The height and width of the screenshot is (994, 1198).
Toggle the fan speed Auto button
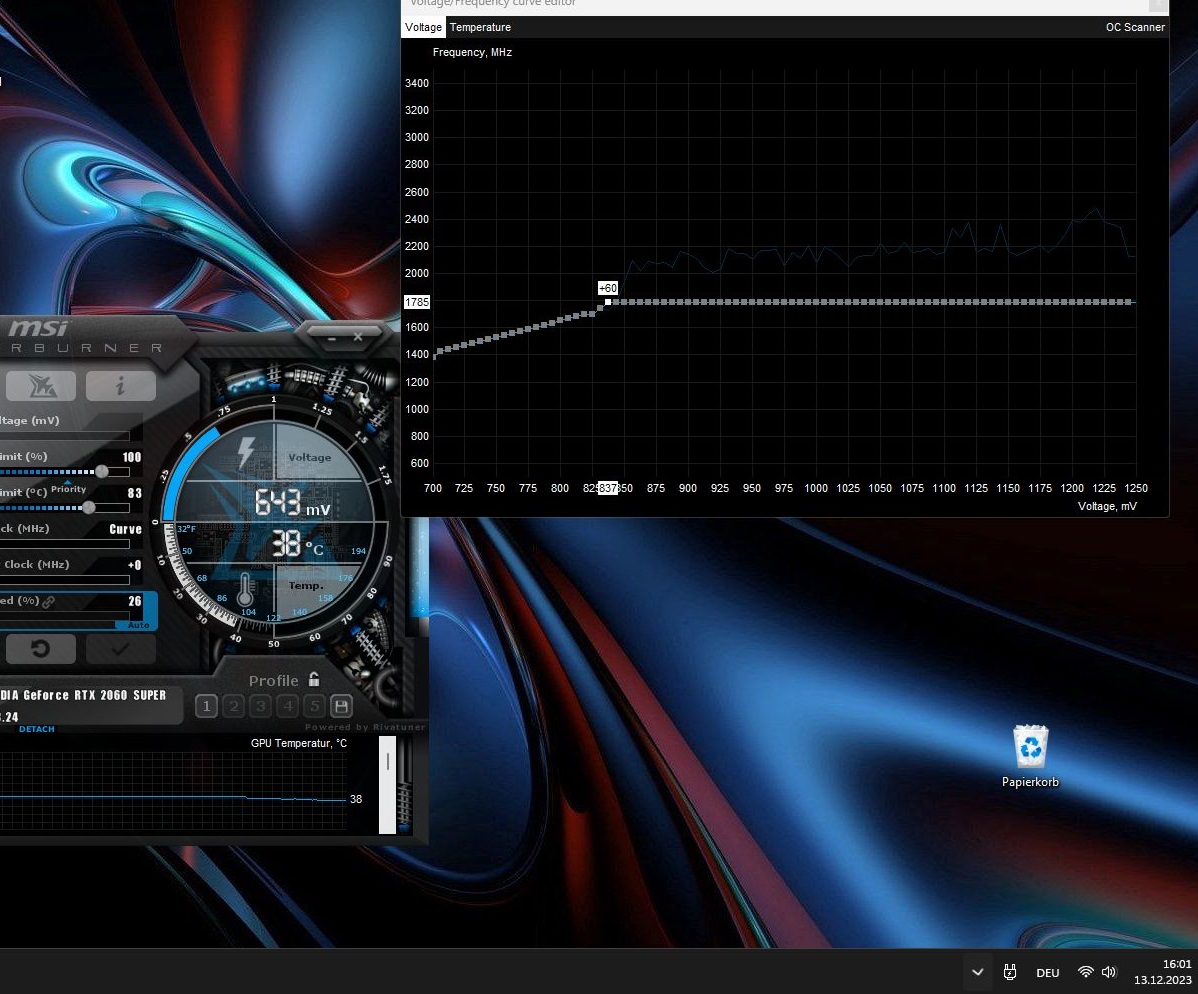138,625
